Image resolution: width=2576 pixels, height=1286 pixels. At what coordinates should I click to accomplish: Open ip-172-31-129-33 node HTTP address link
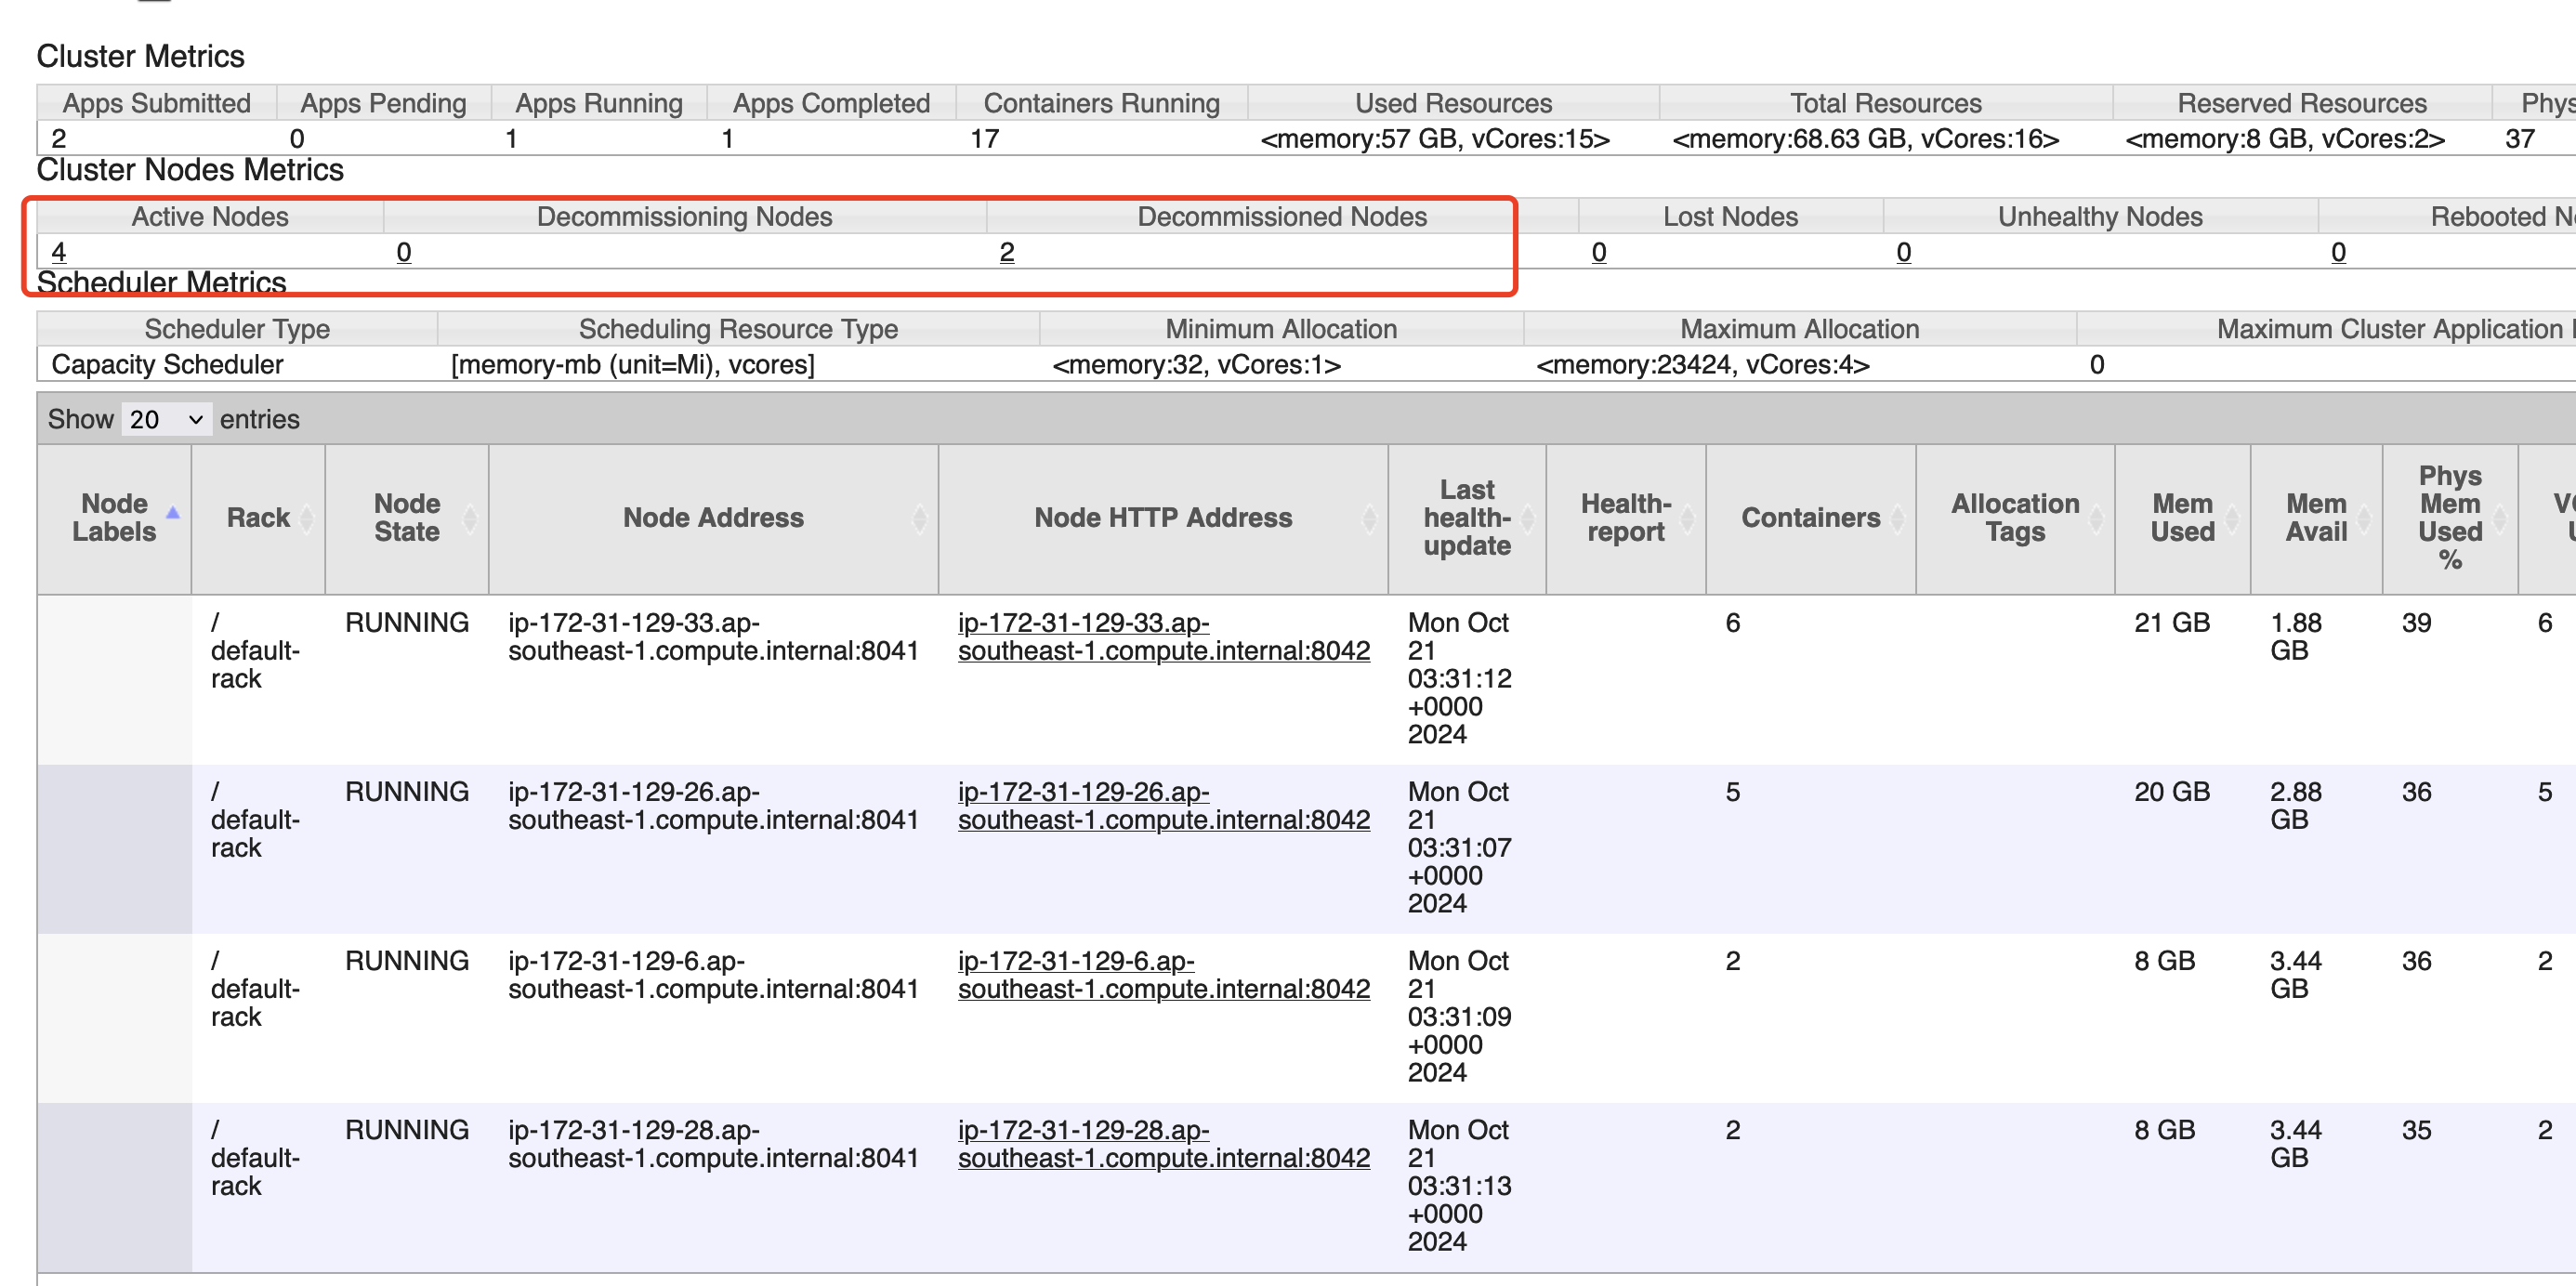tap(1162, 637)
